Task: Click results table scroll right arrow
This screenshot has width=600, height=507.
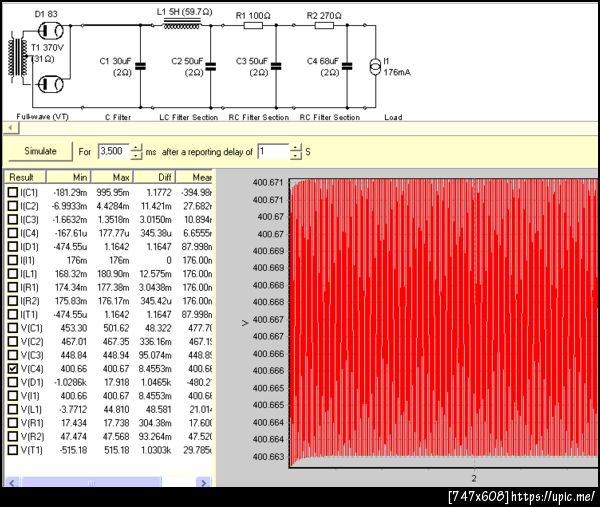Action: [x=204, y=482]
